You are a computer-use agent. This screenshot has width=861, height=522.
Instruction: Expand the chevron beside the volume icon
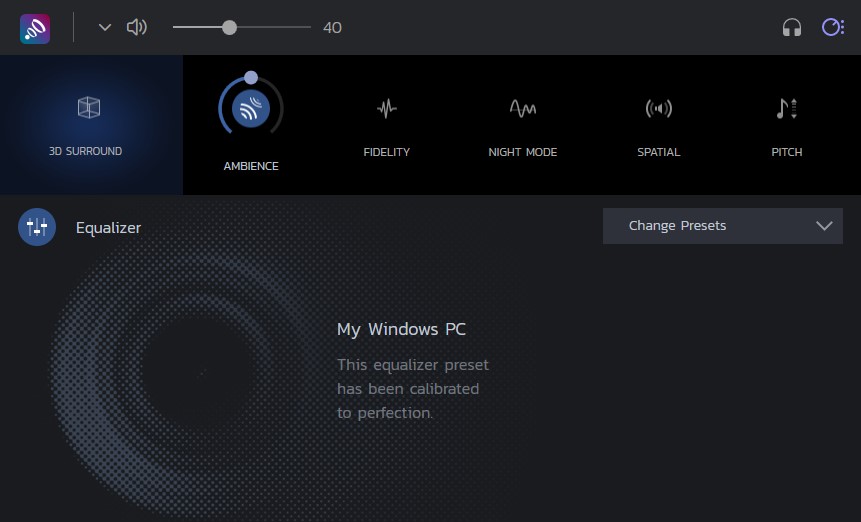coord(105,28)
